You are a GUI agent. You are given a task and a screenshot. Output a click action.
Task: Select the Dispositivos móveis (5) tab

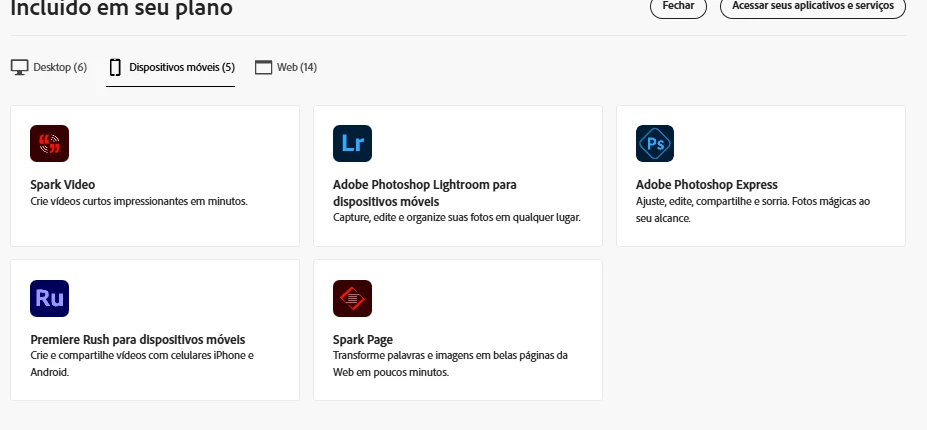pos(171,67)
